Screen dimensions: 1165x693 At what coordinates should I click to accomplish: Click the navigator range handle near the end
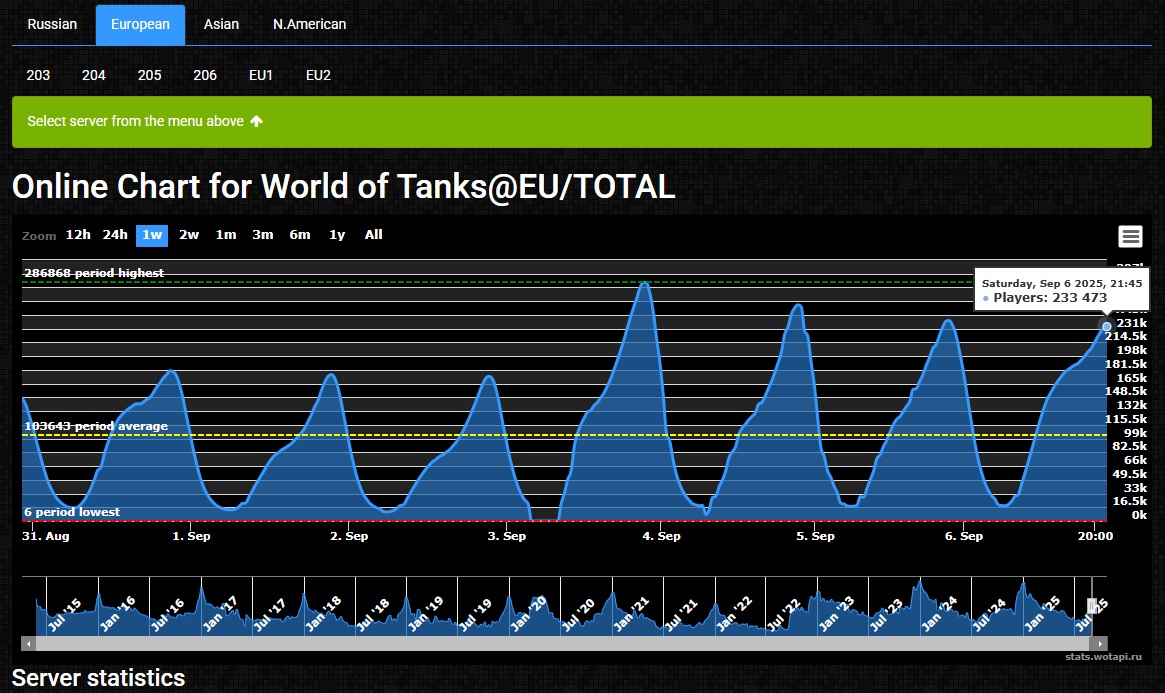1091,606
